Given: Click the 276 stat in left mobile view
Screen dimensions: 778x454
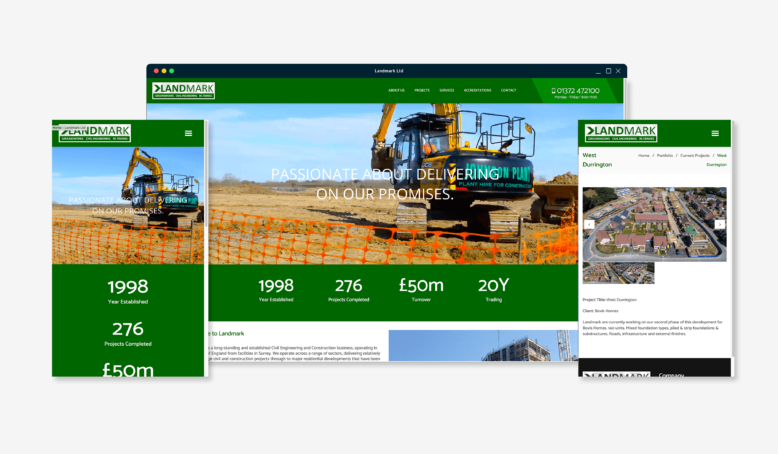Looking at the screenshot, I should (x=128, y=333).
